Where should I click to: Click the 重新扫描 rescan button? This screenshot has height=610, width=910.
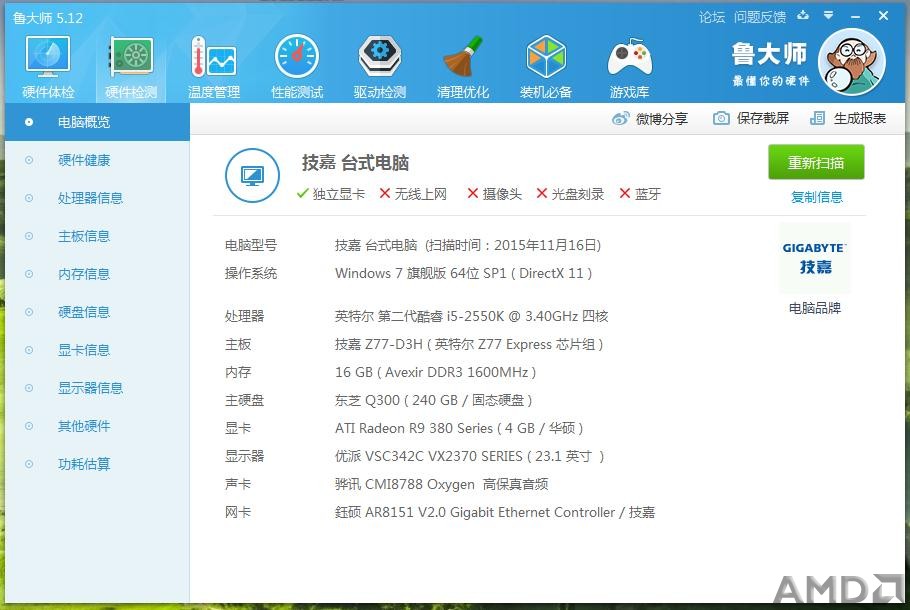point(816,163)
